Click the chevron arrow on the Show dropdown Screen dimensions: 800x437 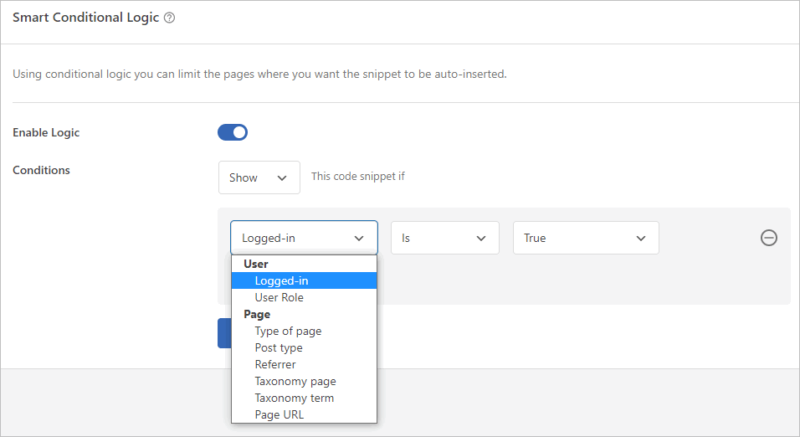click(x=282, y=178)
